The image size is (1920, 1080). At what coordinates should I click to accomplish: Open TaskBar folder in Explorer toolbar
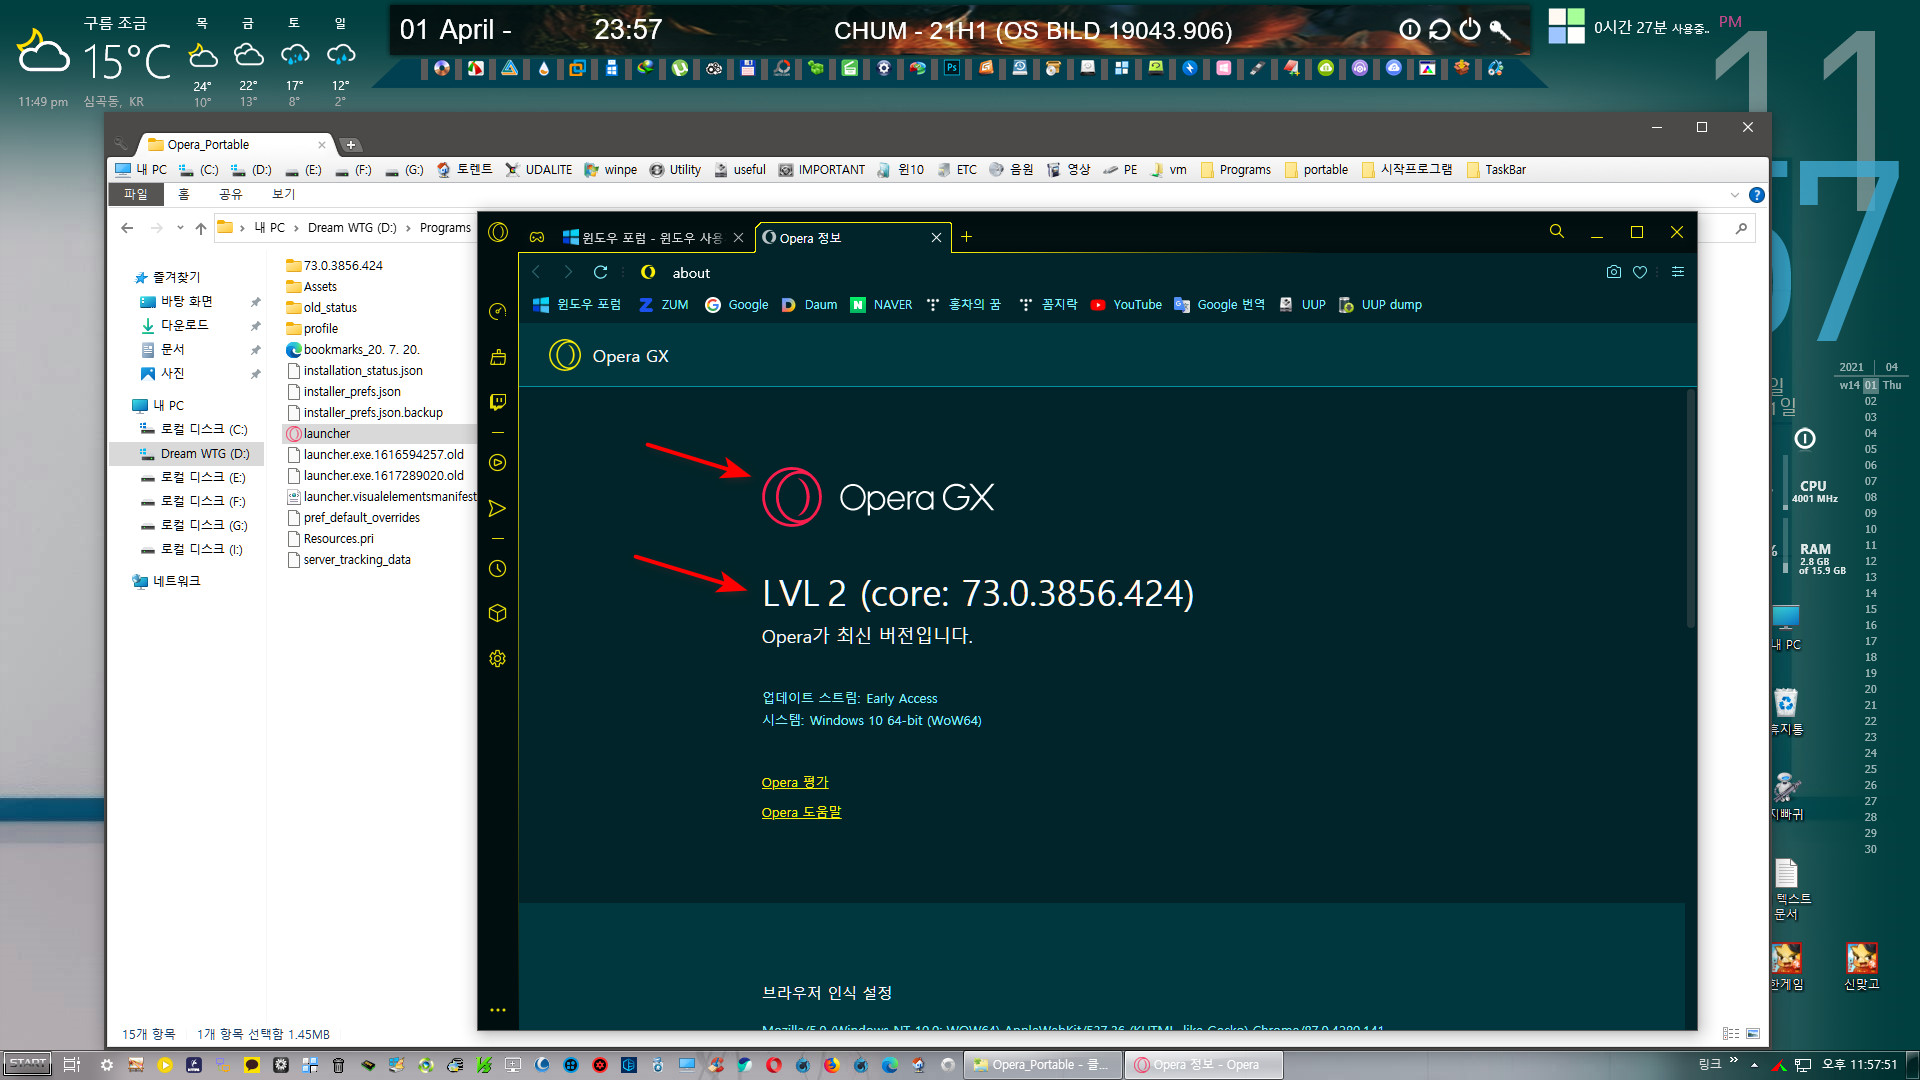[x=1496, y=170]
